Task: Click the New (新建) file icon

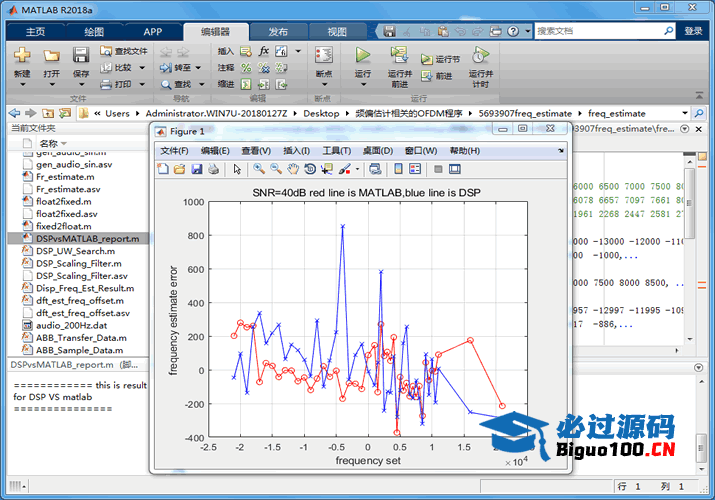Action: [x=22, y=55]
